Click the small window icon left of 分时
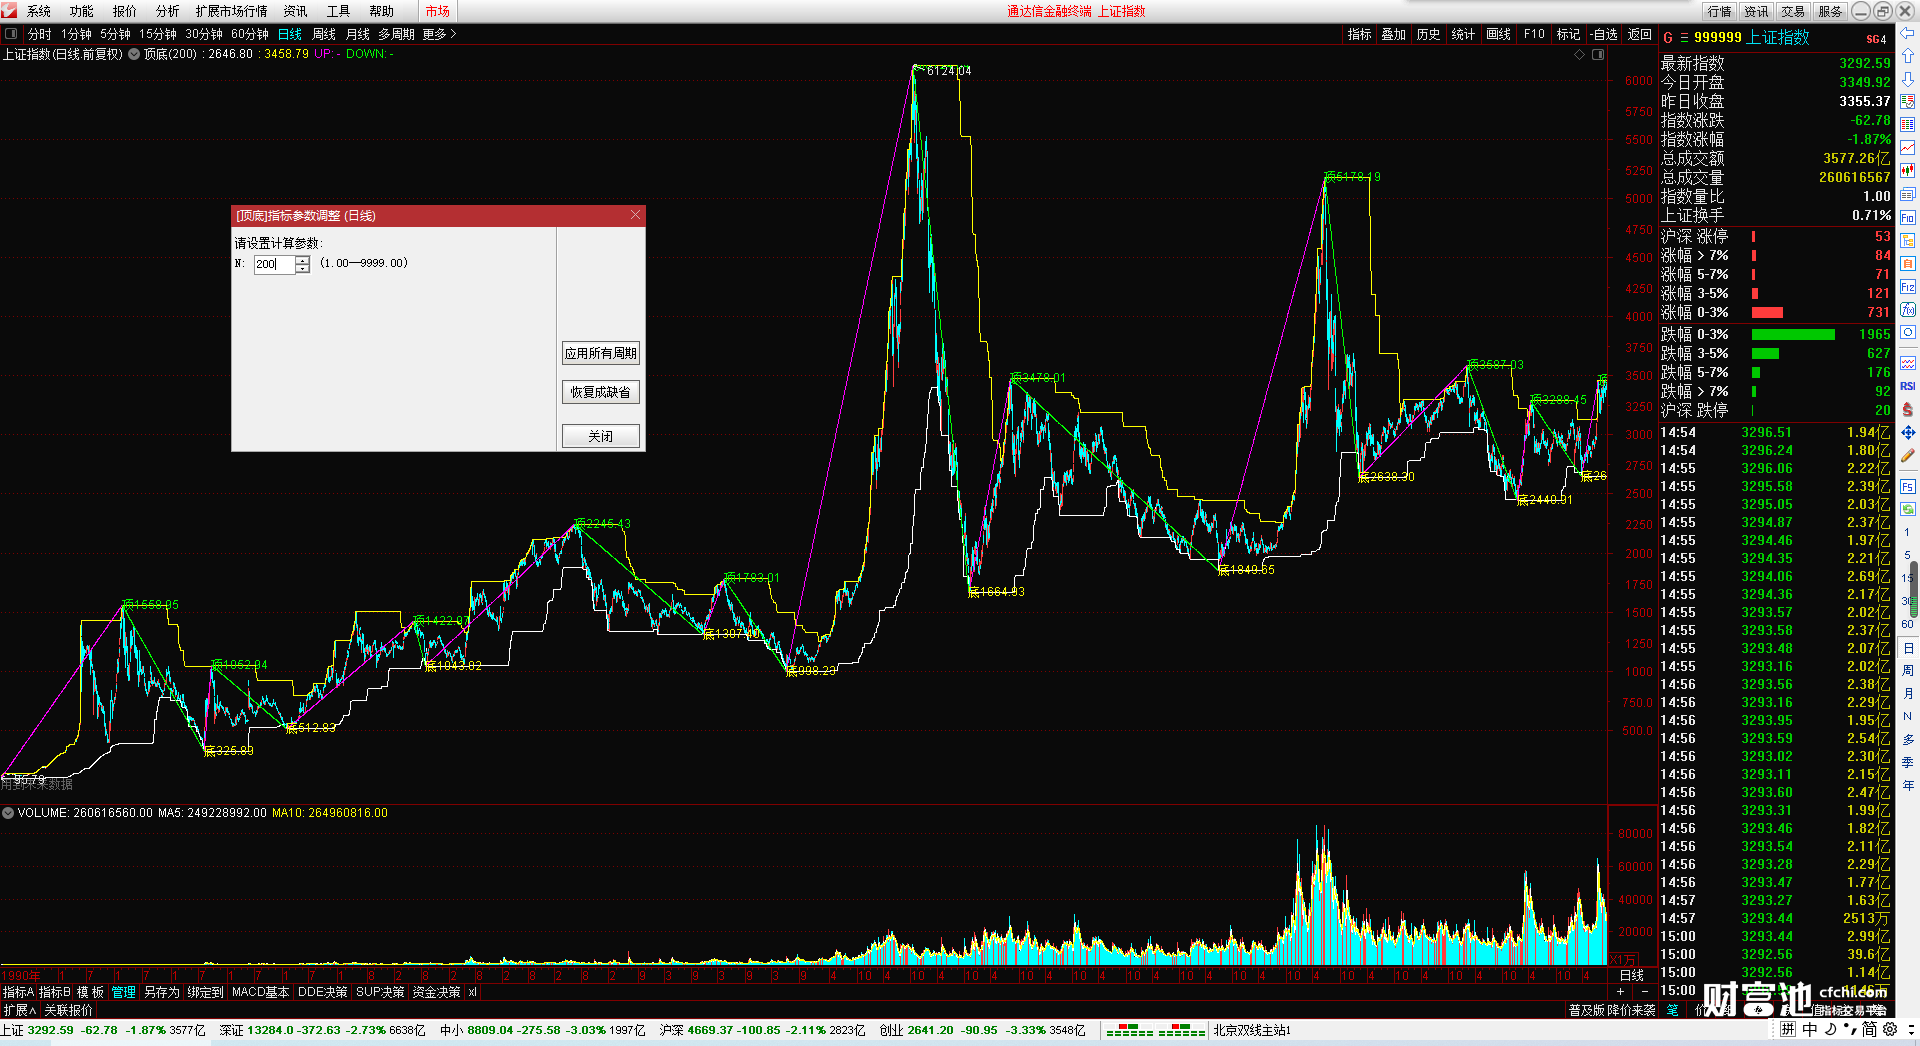The height and width of the screenshot is (1046, 1920). 11,34
